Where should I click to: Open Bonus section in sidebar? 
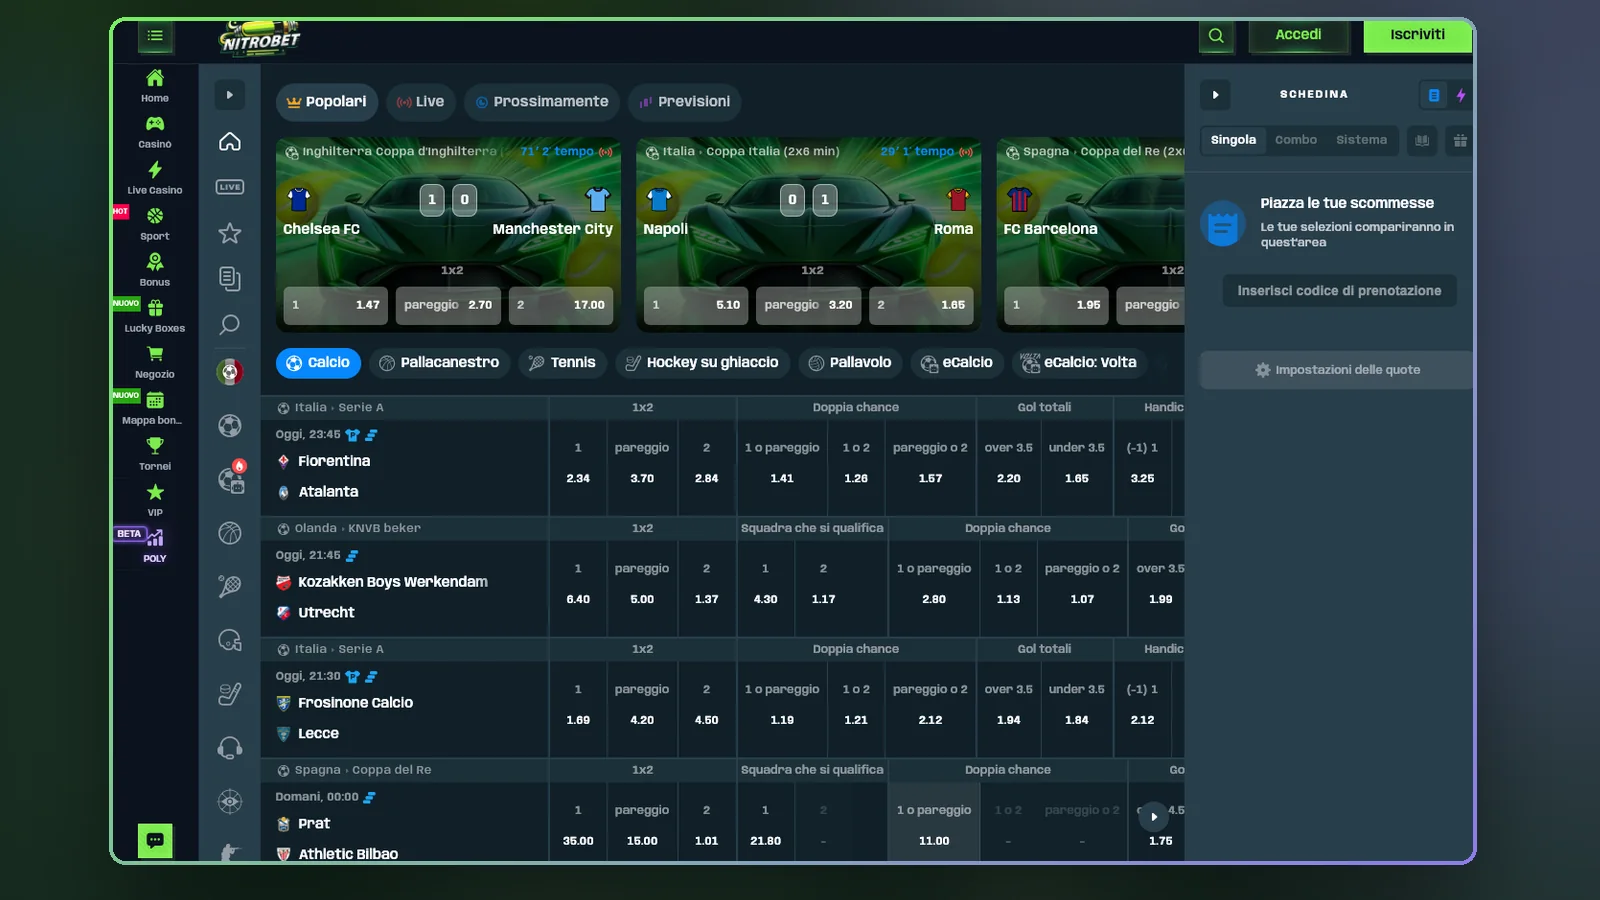(155, 270)
